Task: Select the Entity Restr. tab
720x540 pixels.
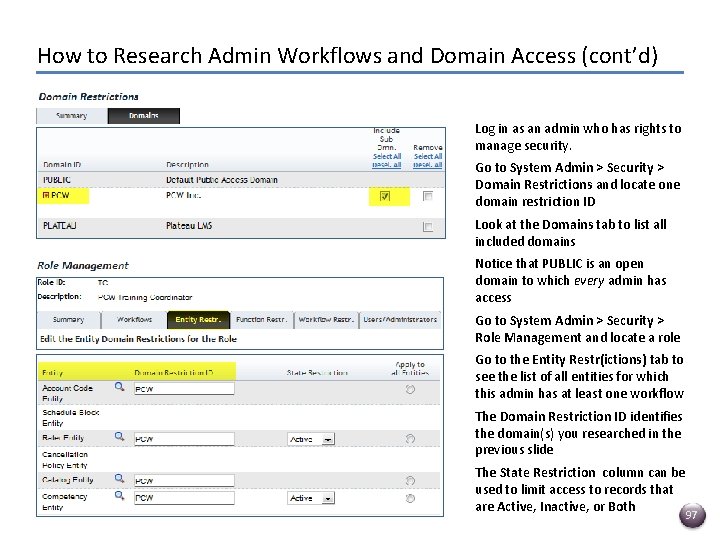Action: coord(198,320)
